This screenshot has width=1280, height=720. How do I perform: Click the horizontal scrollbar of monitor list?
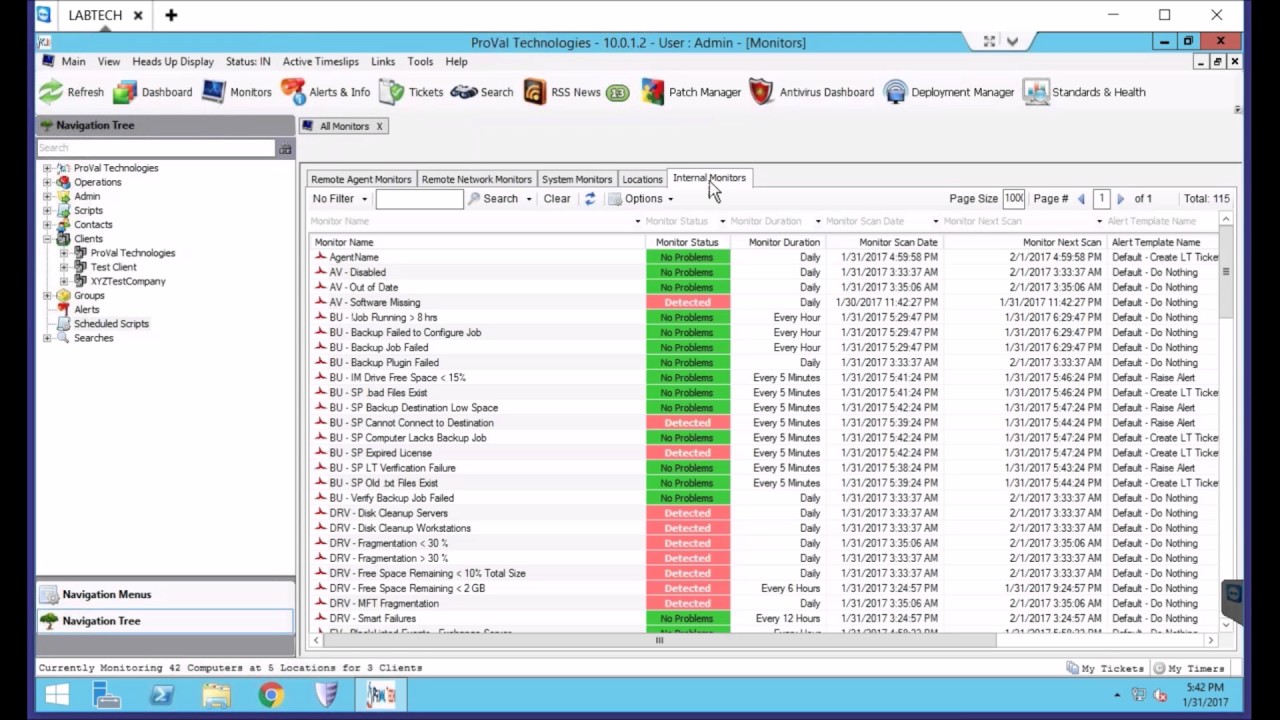click(x=658, y=641)
